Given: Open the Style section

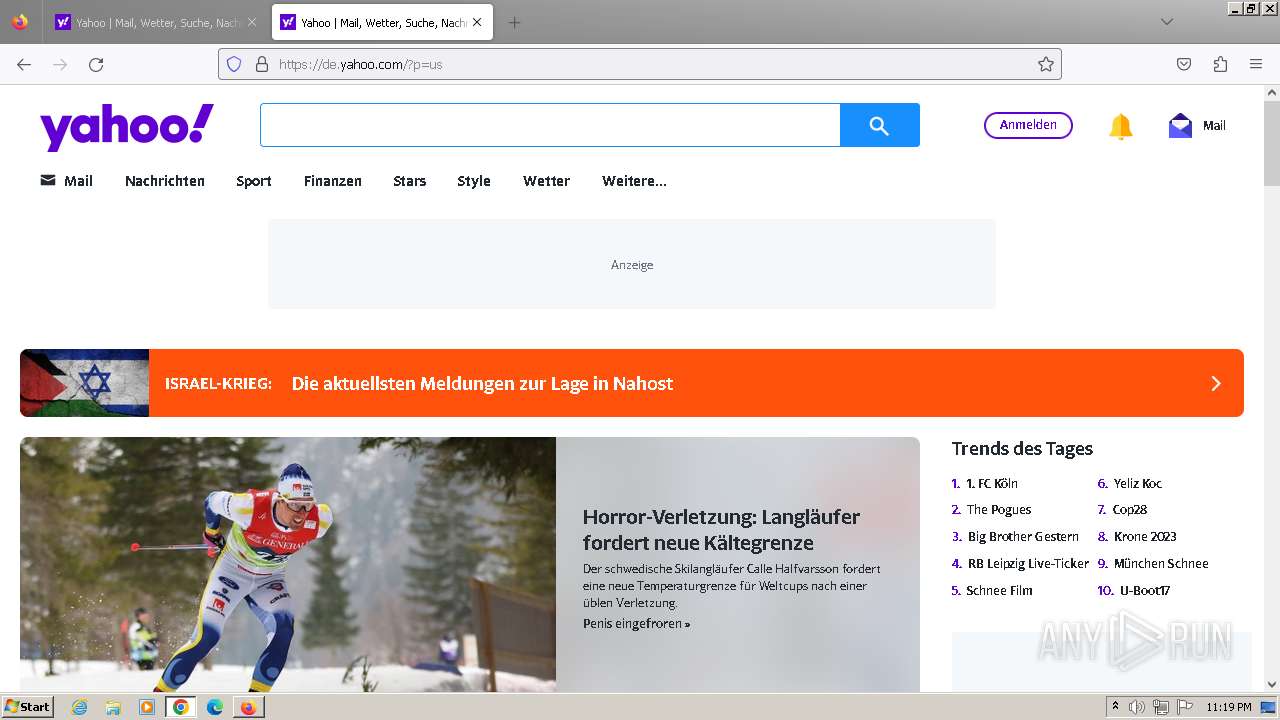Looking at the screenshot, I should pos(474,181).
